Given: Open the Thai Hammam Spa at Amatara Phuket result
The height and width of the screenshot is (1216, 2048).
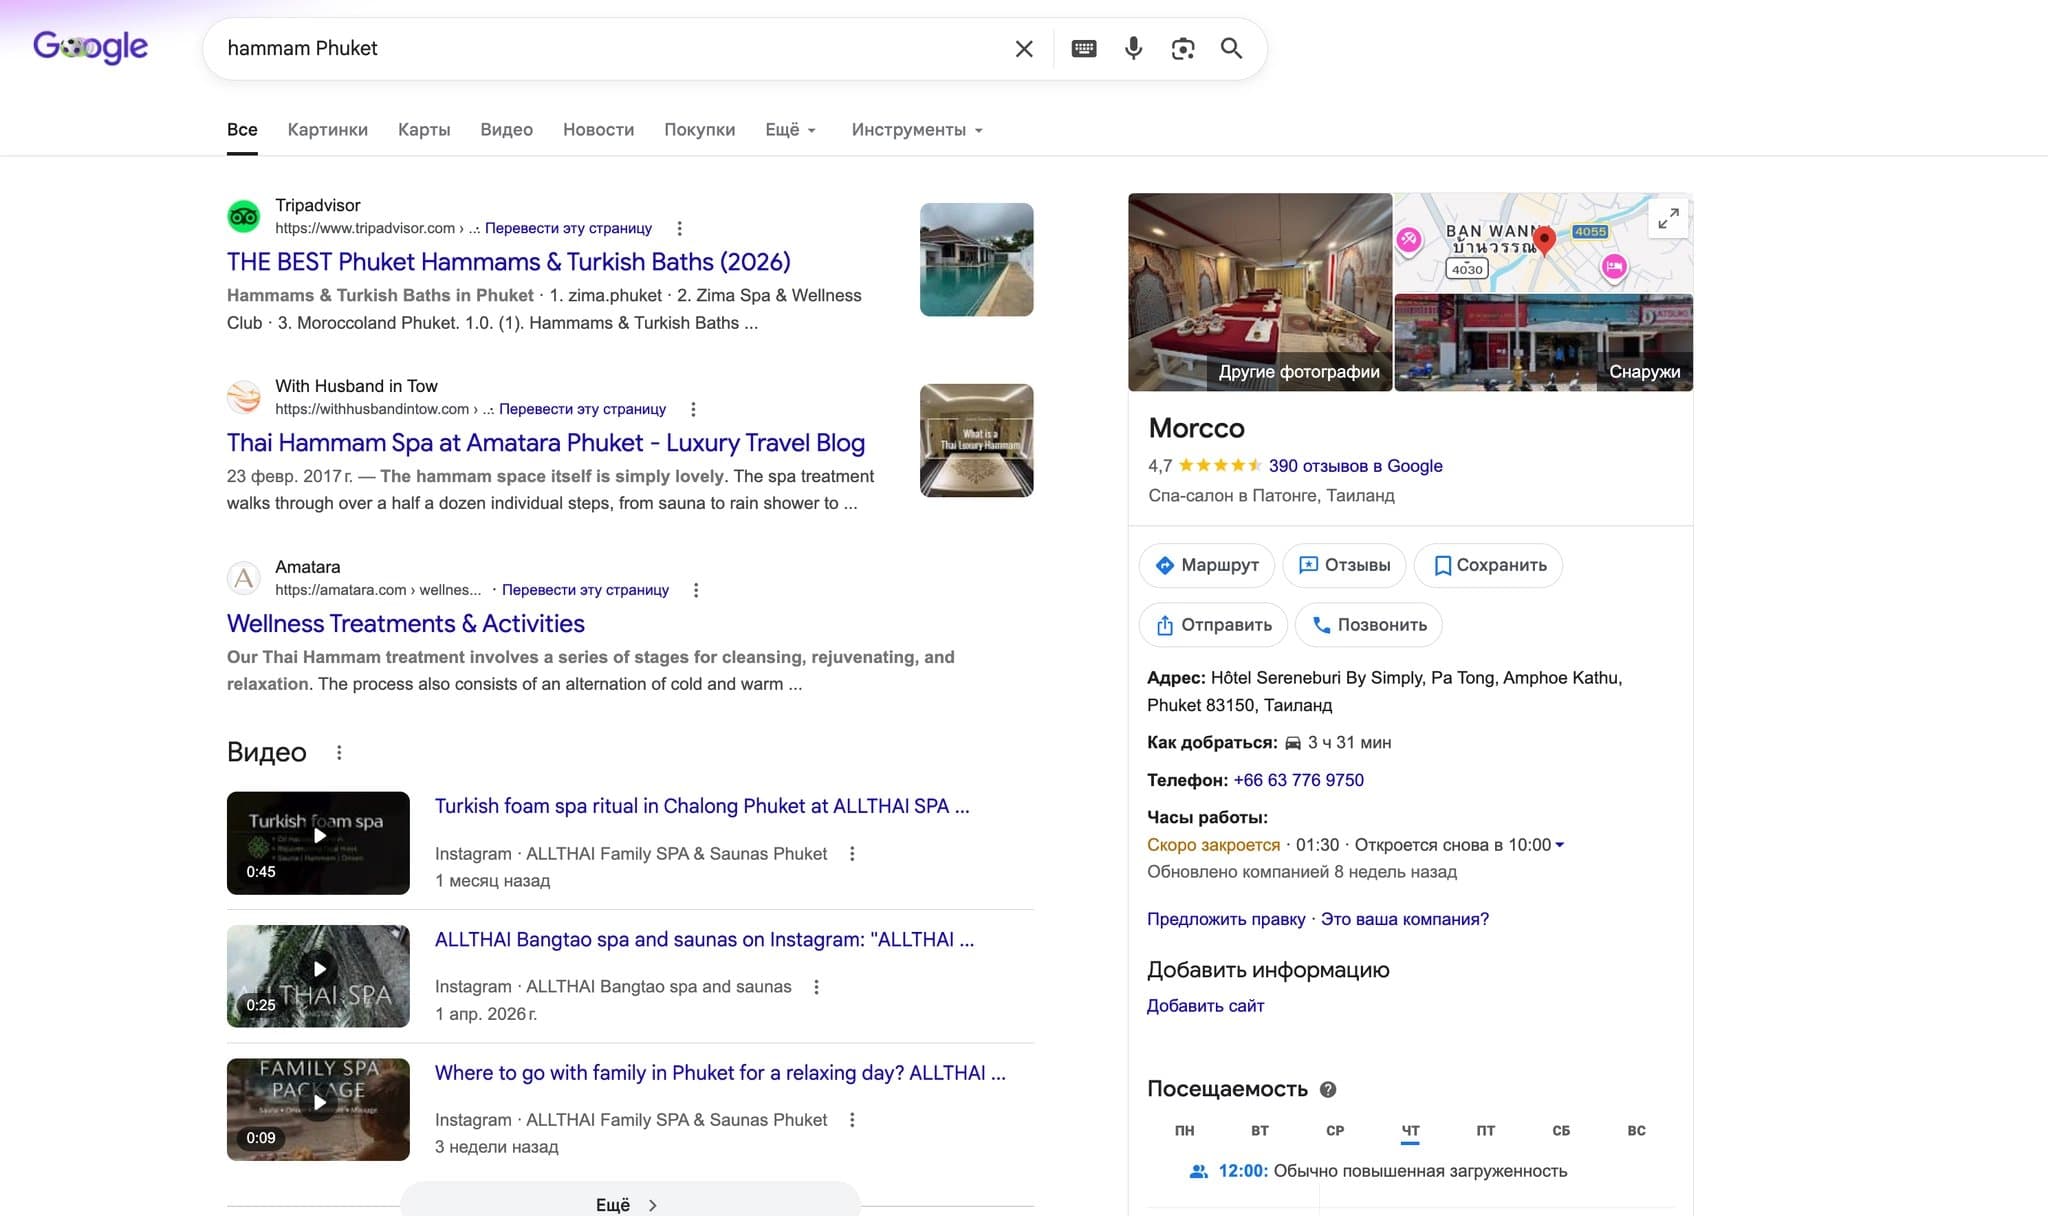Looking at the screenshot, I should pyautogui.click(x=546, y=443).
